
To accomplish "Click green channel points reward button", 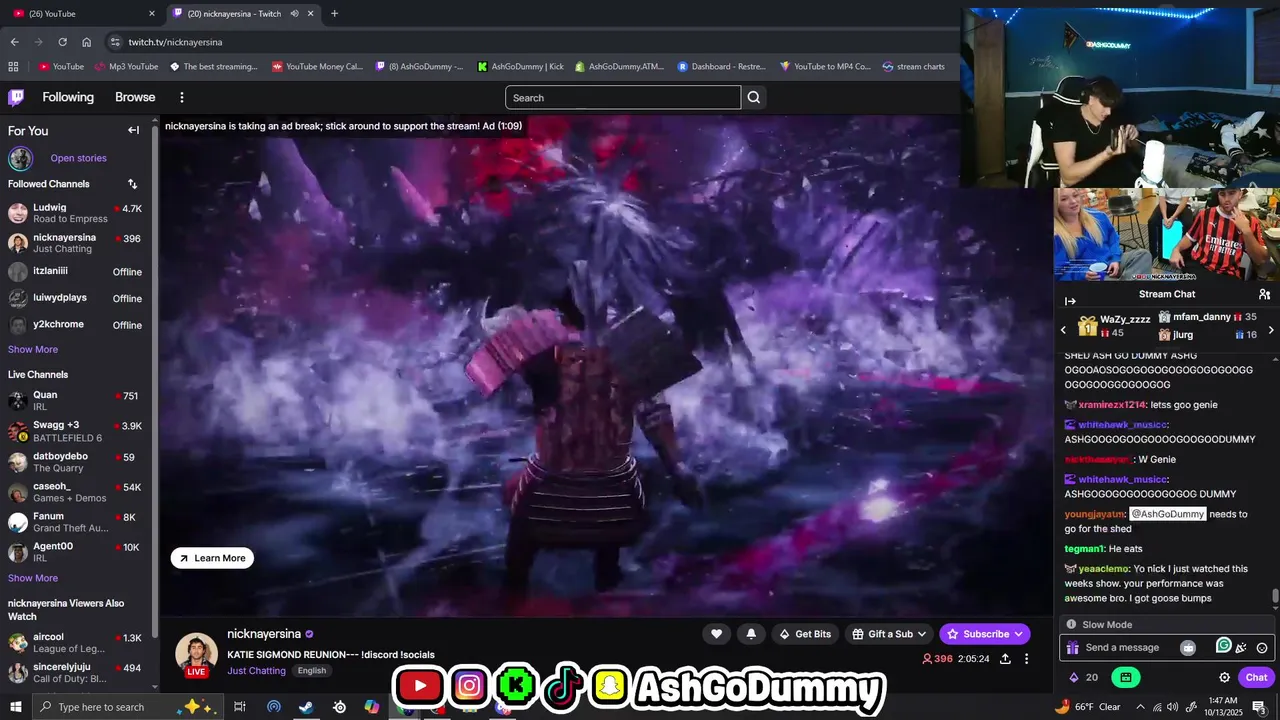I will [1125, 677].
